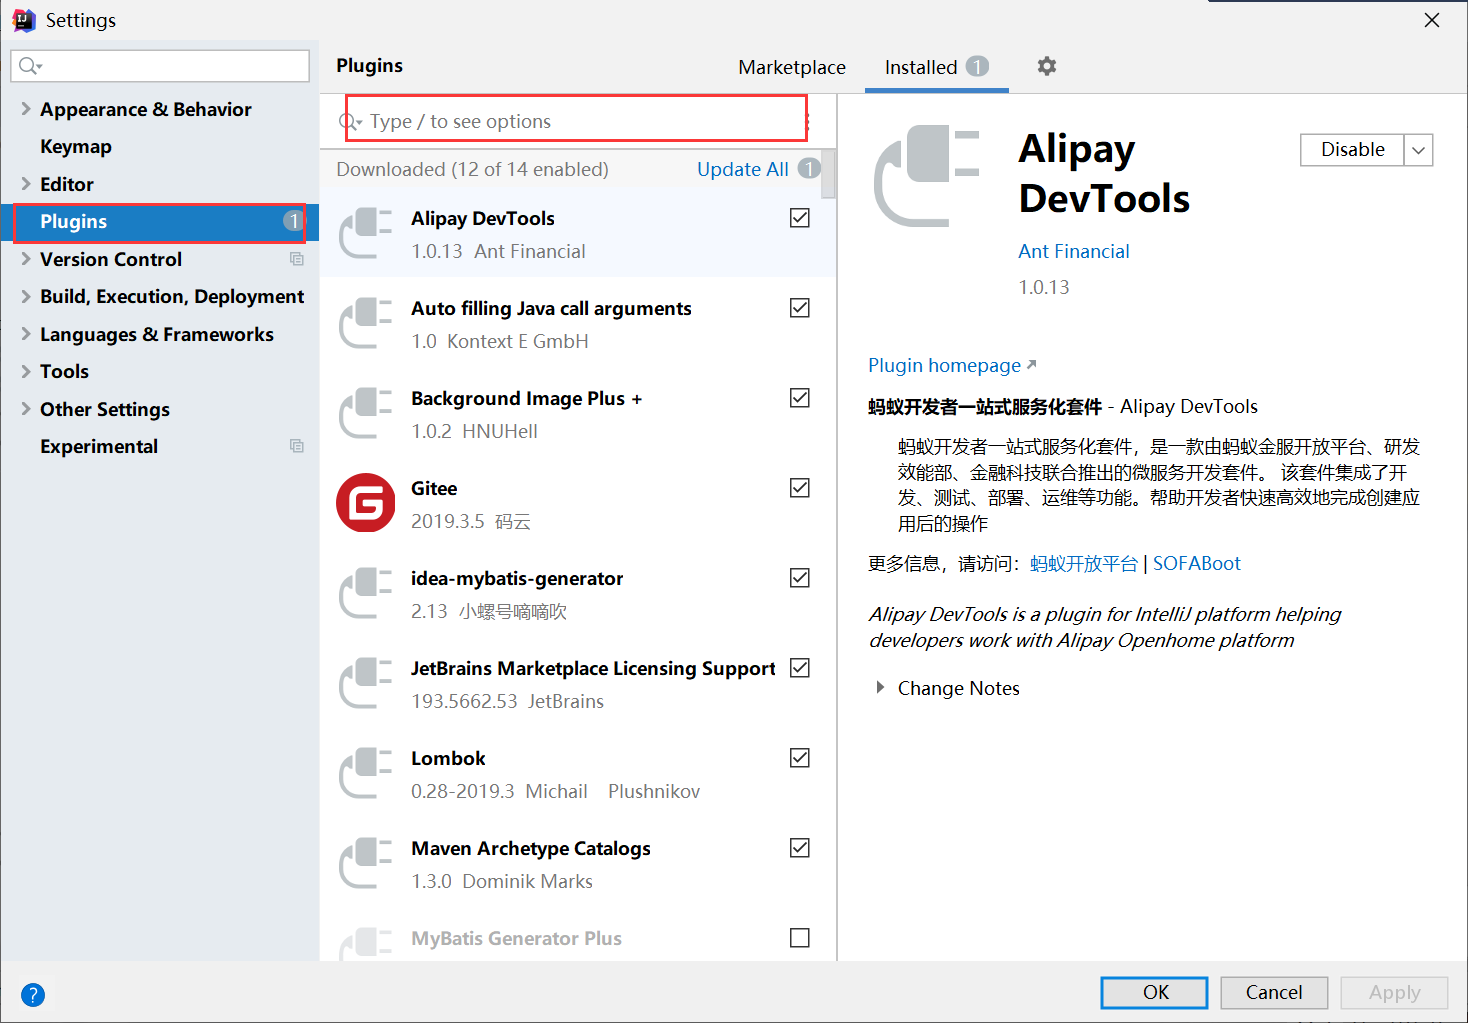
Task: Select Keymap in settings tree
Action: [x=76, y=146]
